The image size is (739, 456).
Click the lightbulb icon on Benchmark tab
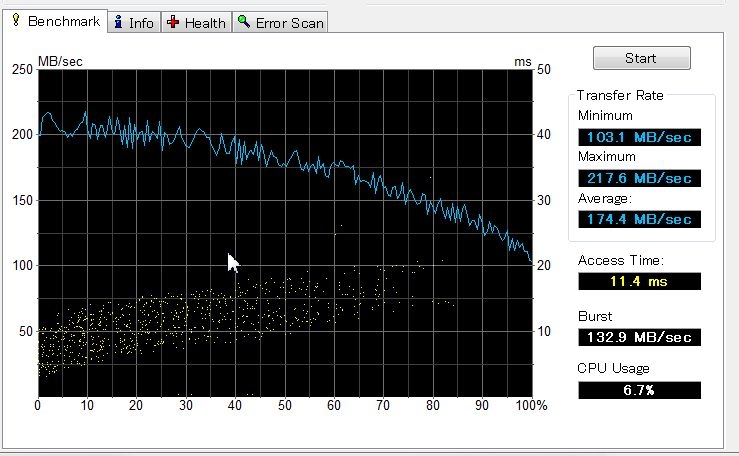coord(16,20)
